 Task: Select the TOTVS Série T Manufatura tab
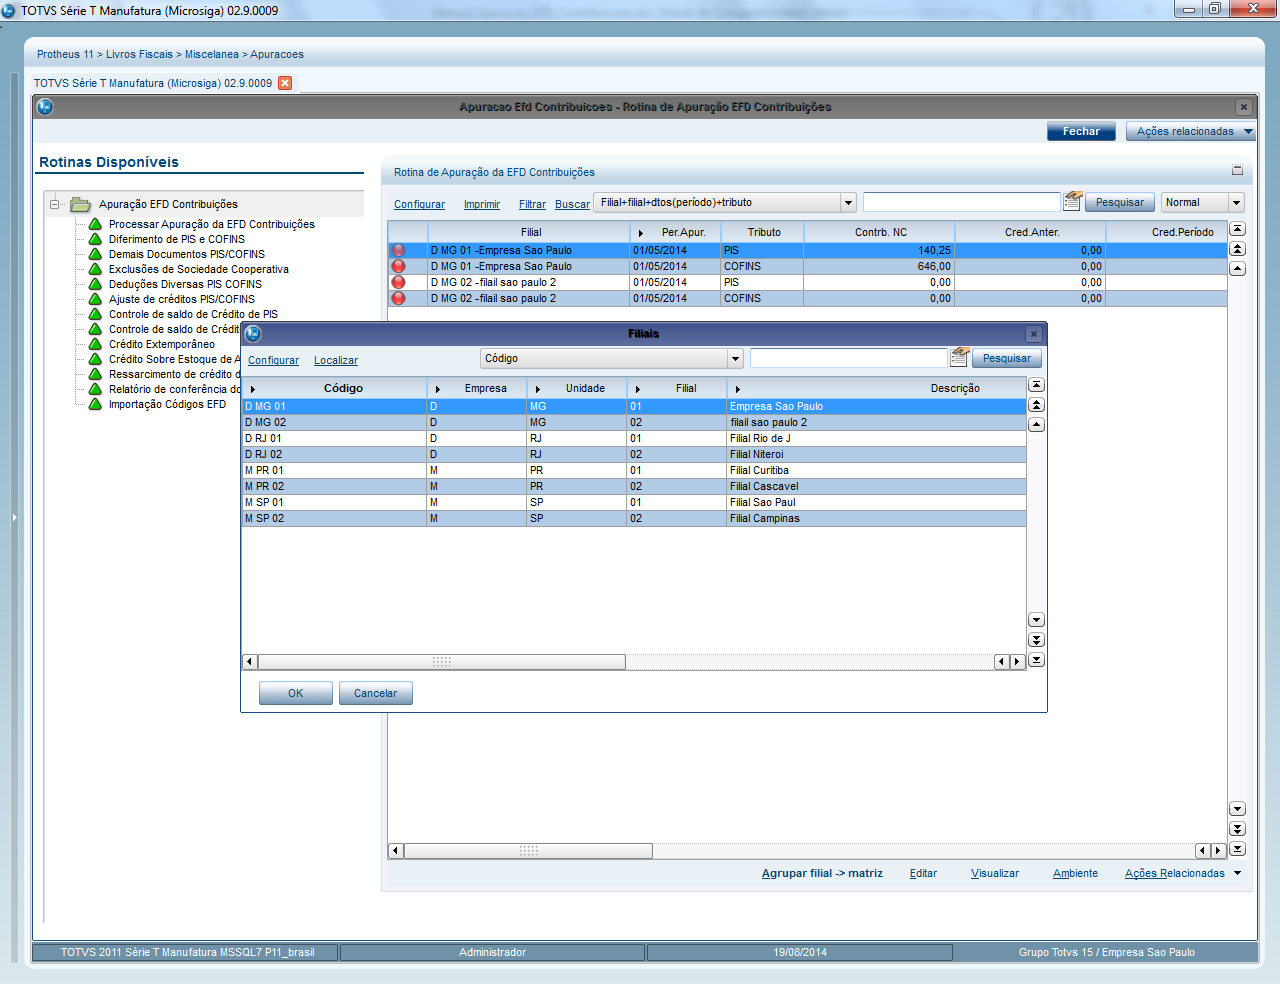click(153, 83)
